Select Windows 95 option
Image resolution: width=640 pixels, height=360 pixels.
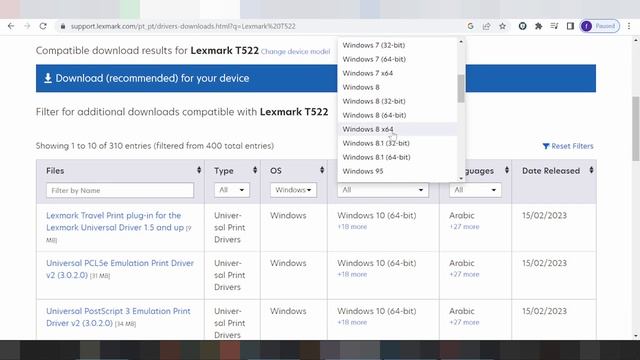pos(397,171)
